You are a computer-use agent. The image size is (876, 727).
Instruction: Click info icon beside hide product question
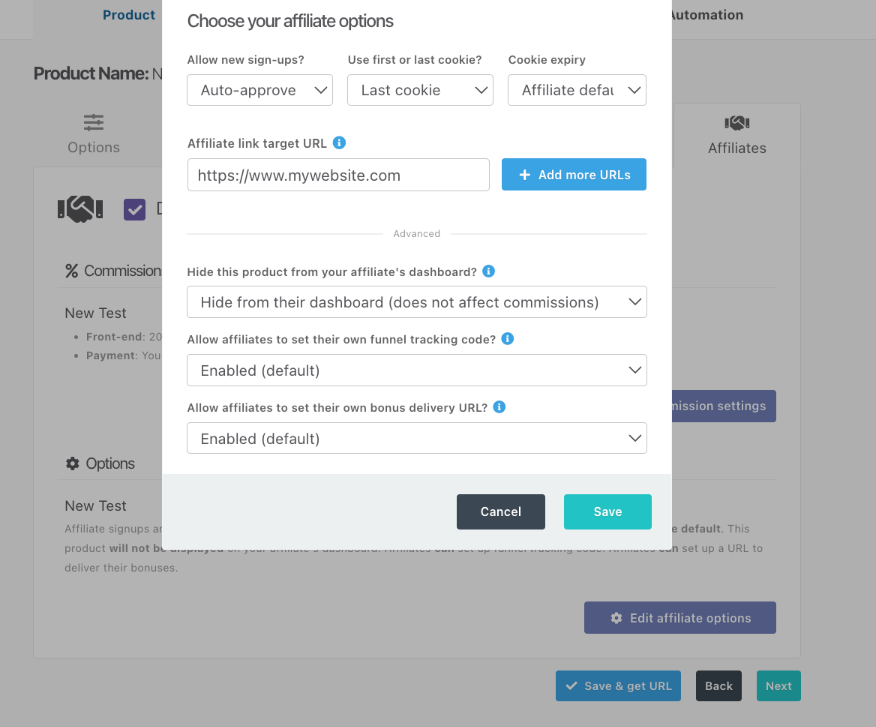[488, 271]
